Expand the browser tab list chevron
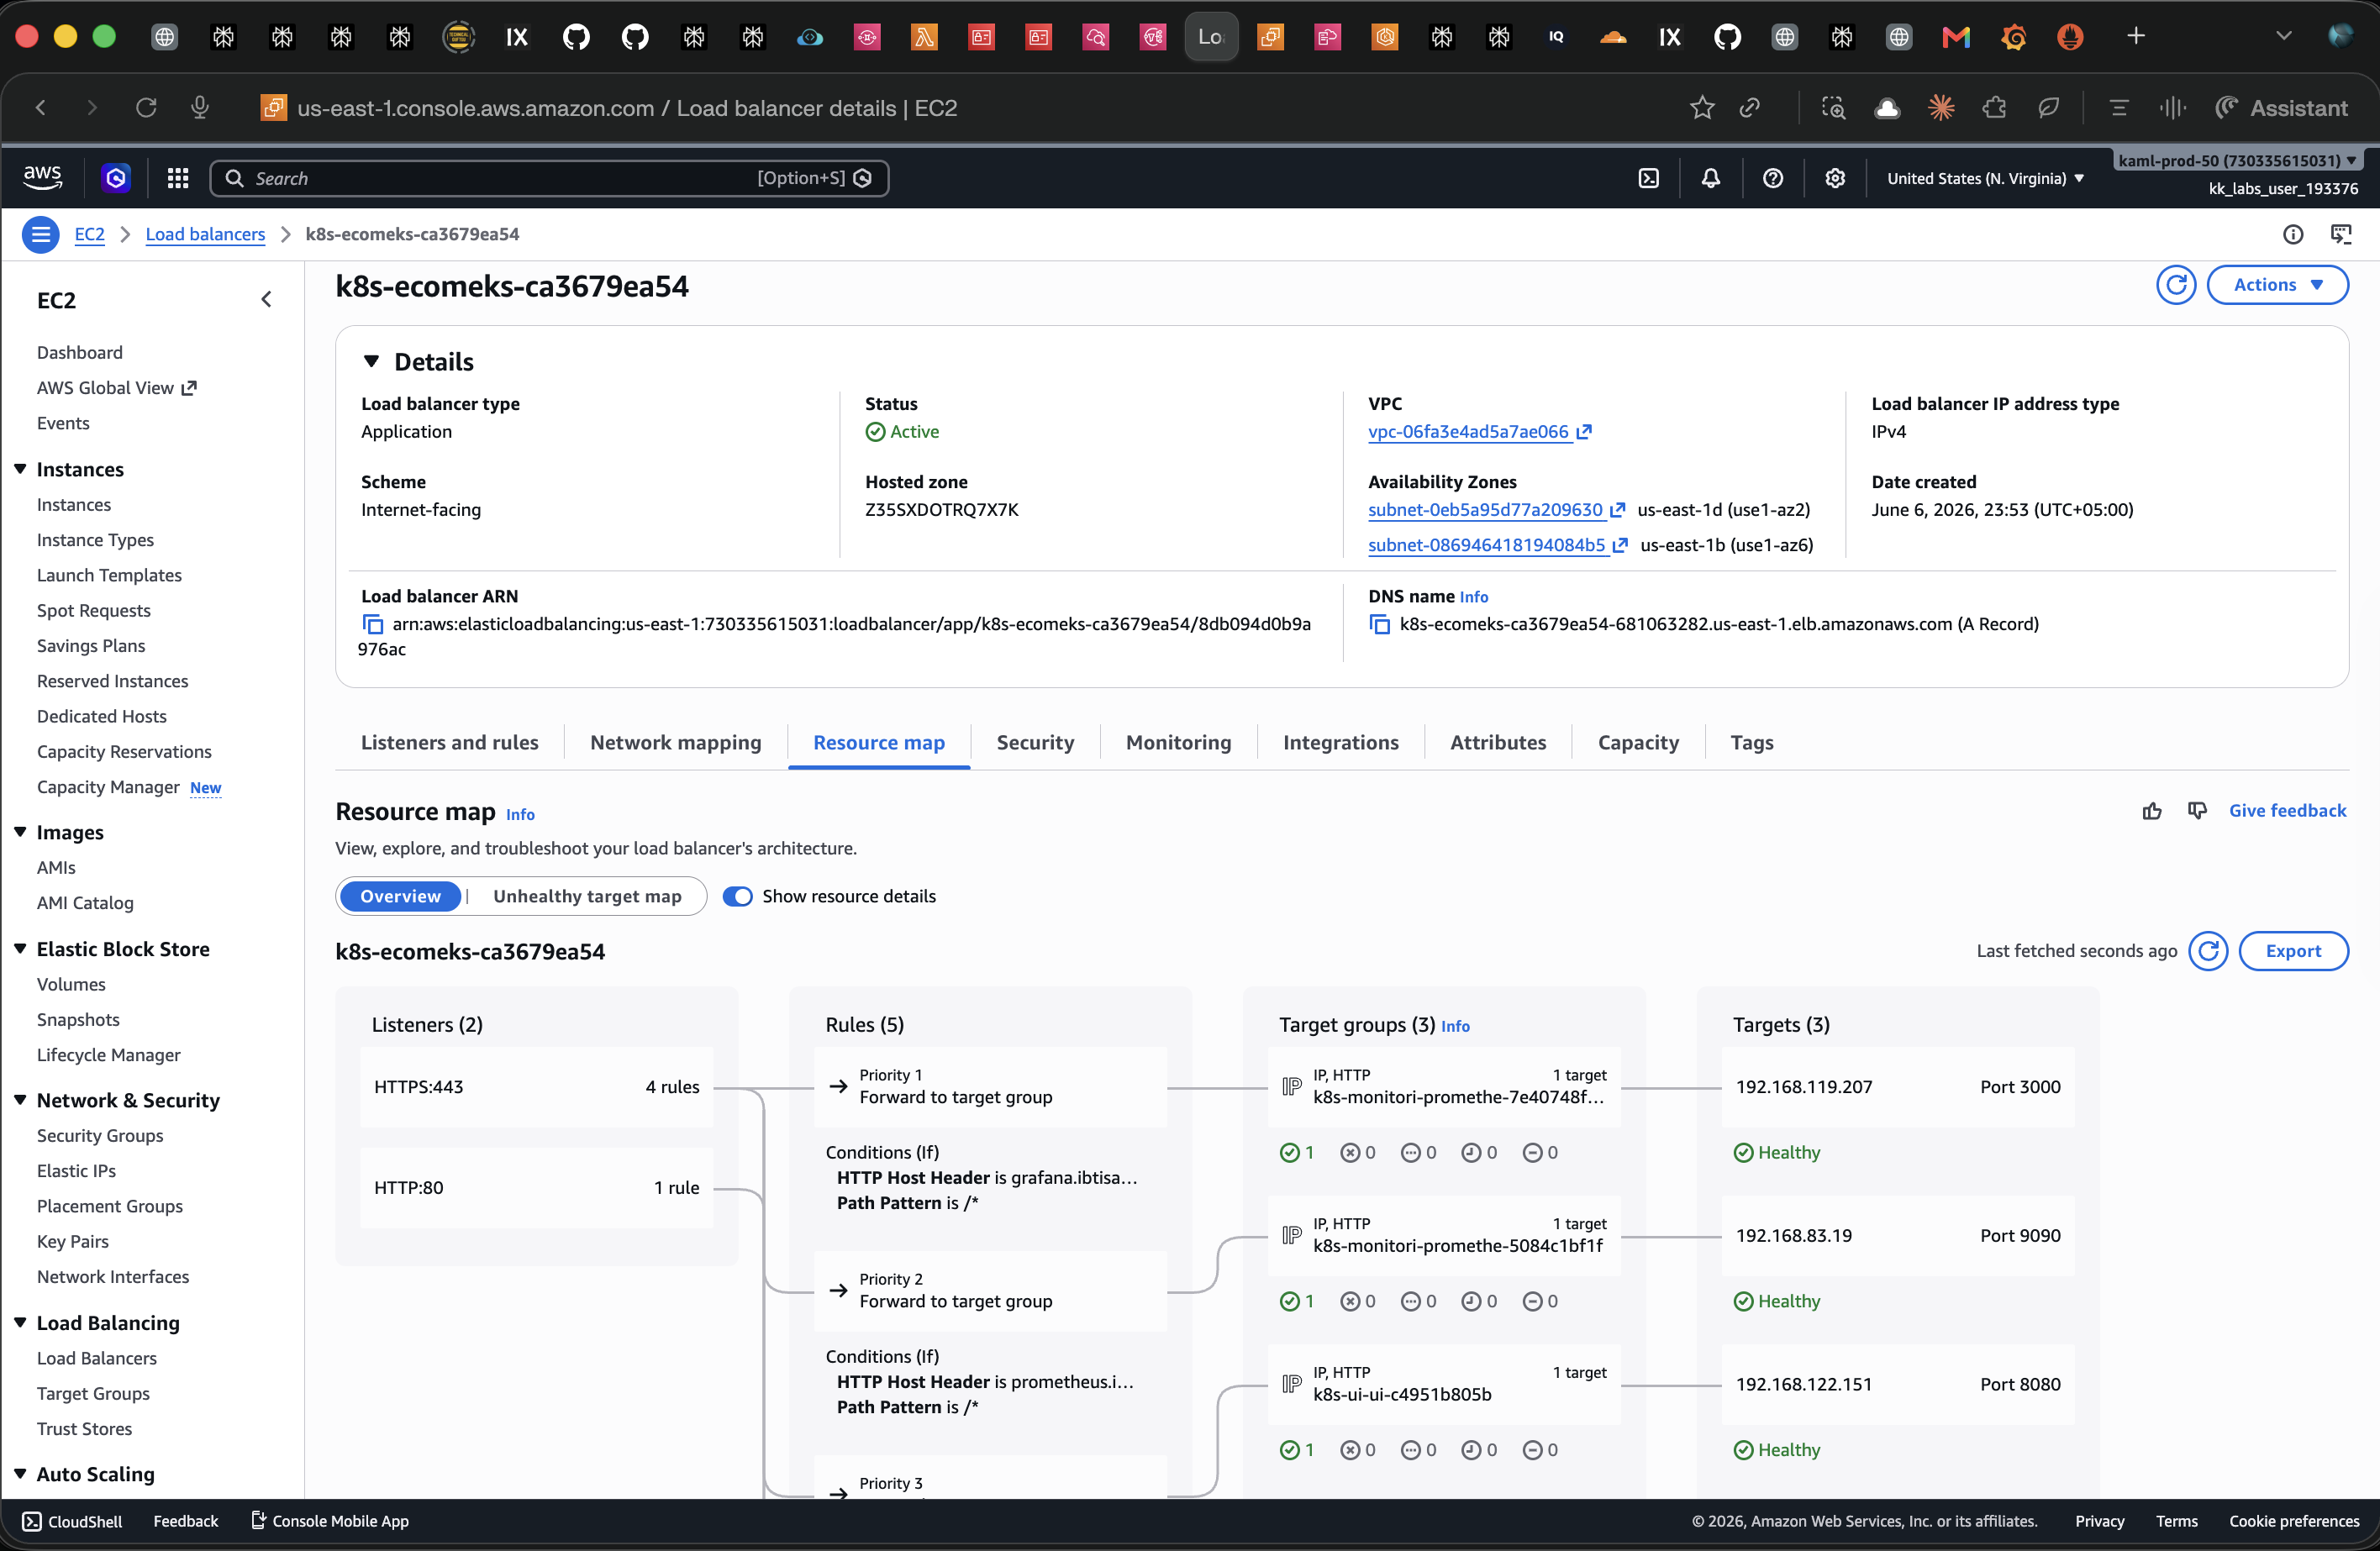This screenshot has height=1551, width=2380. 2283,37
